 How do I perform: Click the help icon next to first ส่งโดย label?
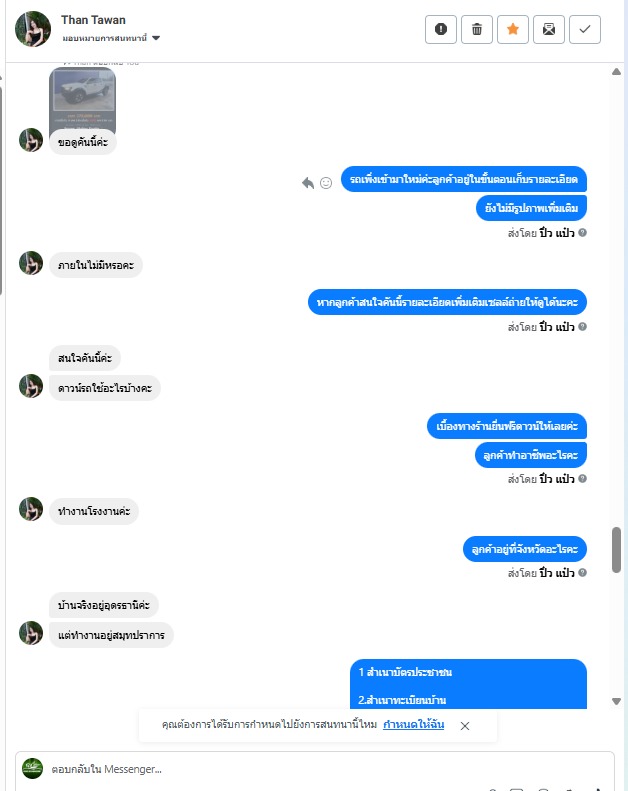click(x=582, y=233)
